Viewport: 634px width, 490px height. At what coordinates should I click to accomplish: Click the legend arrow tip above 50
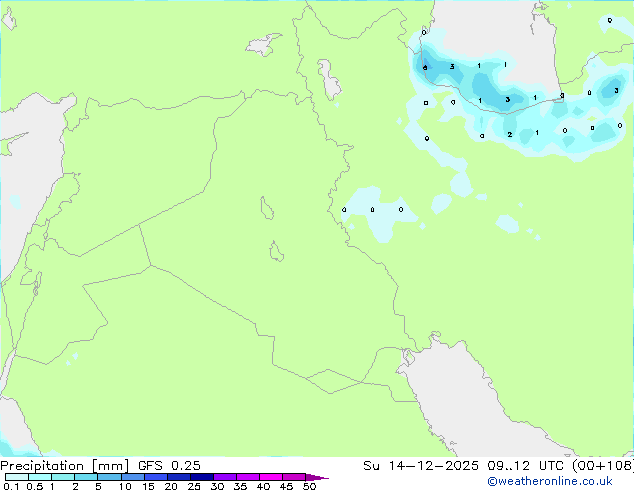317,477
